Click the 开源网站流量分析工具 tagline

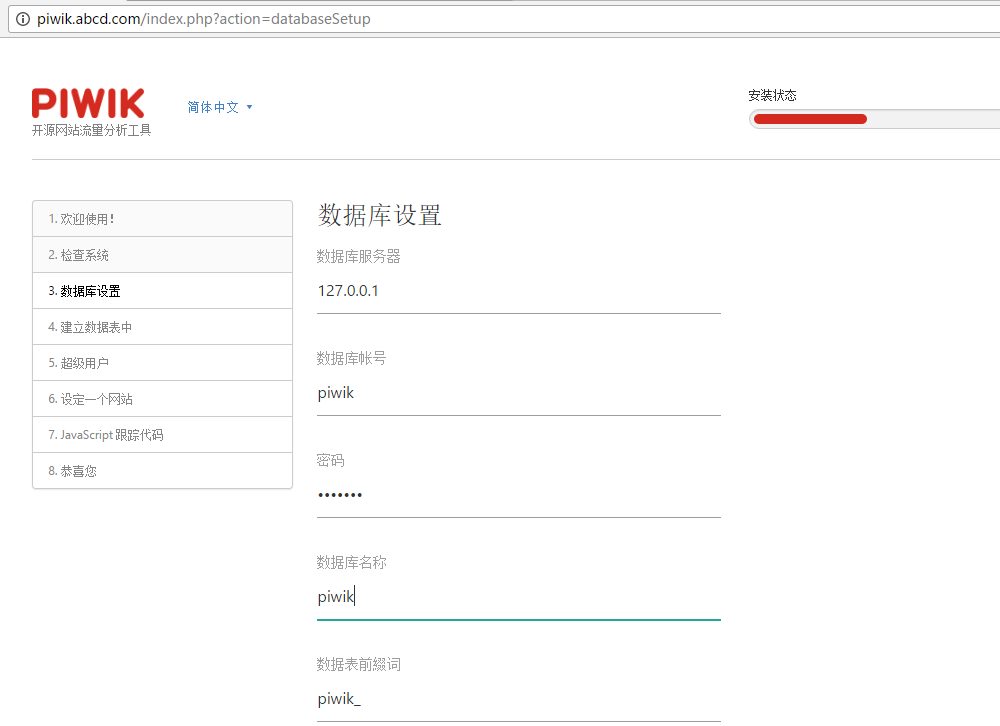pyautogui.click(x=92, y=130)
